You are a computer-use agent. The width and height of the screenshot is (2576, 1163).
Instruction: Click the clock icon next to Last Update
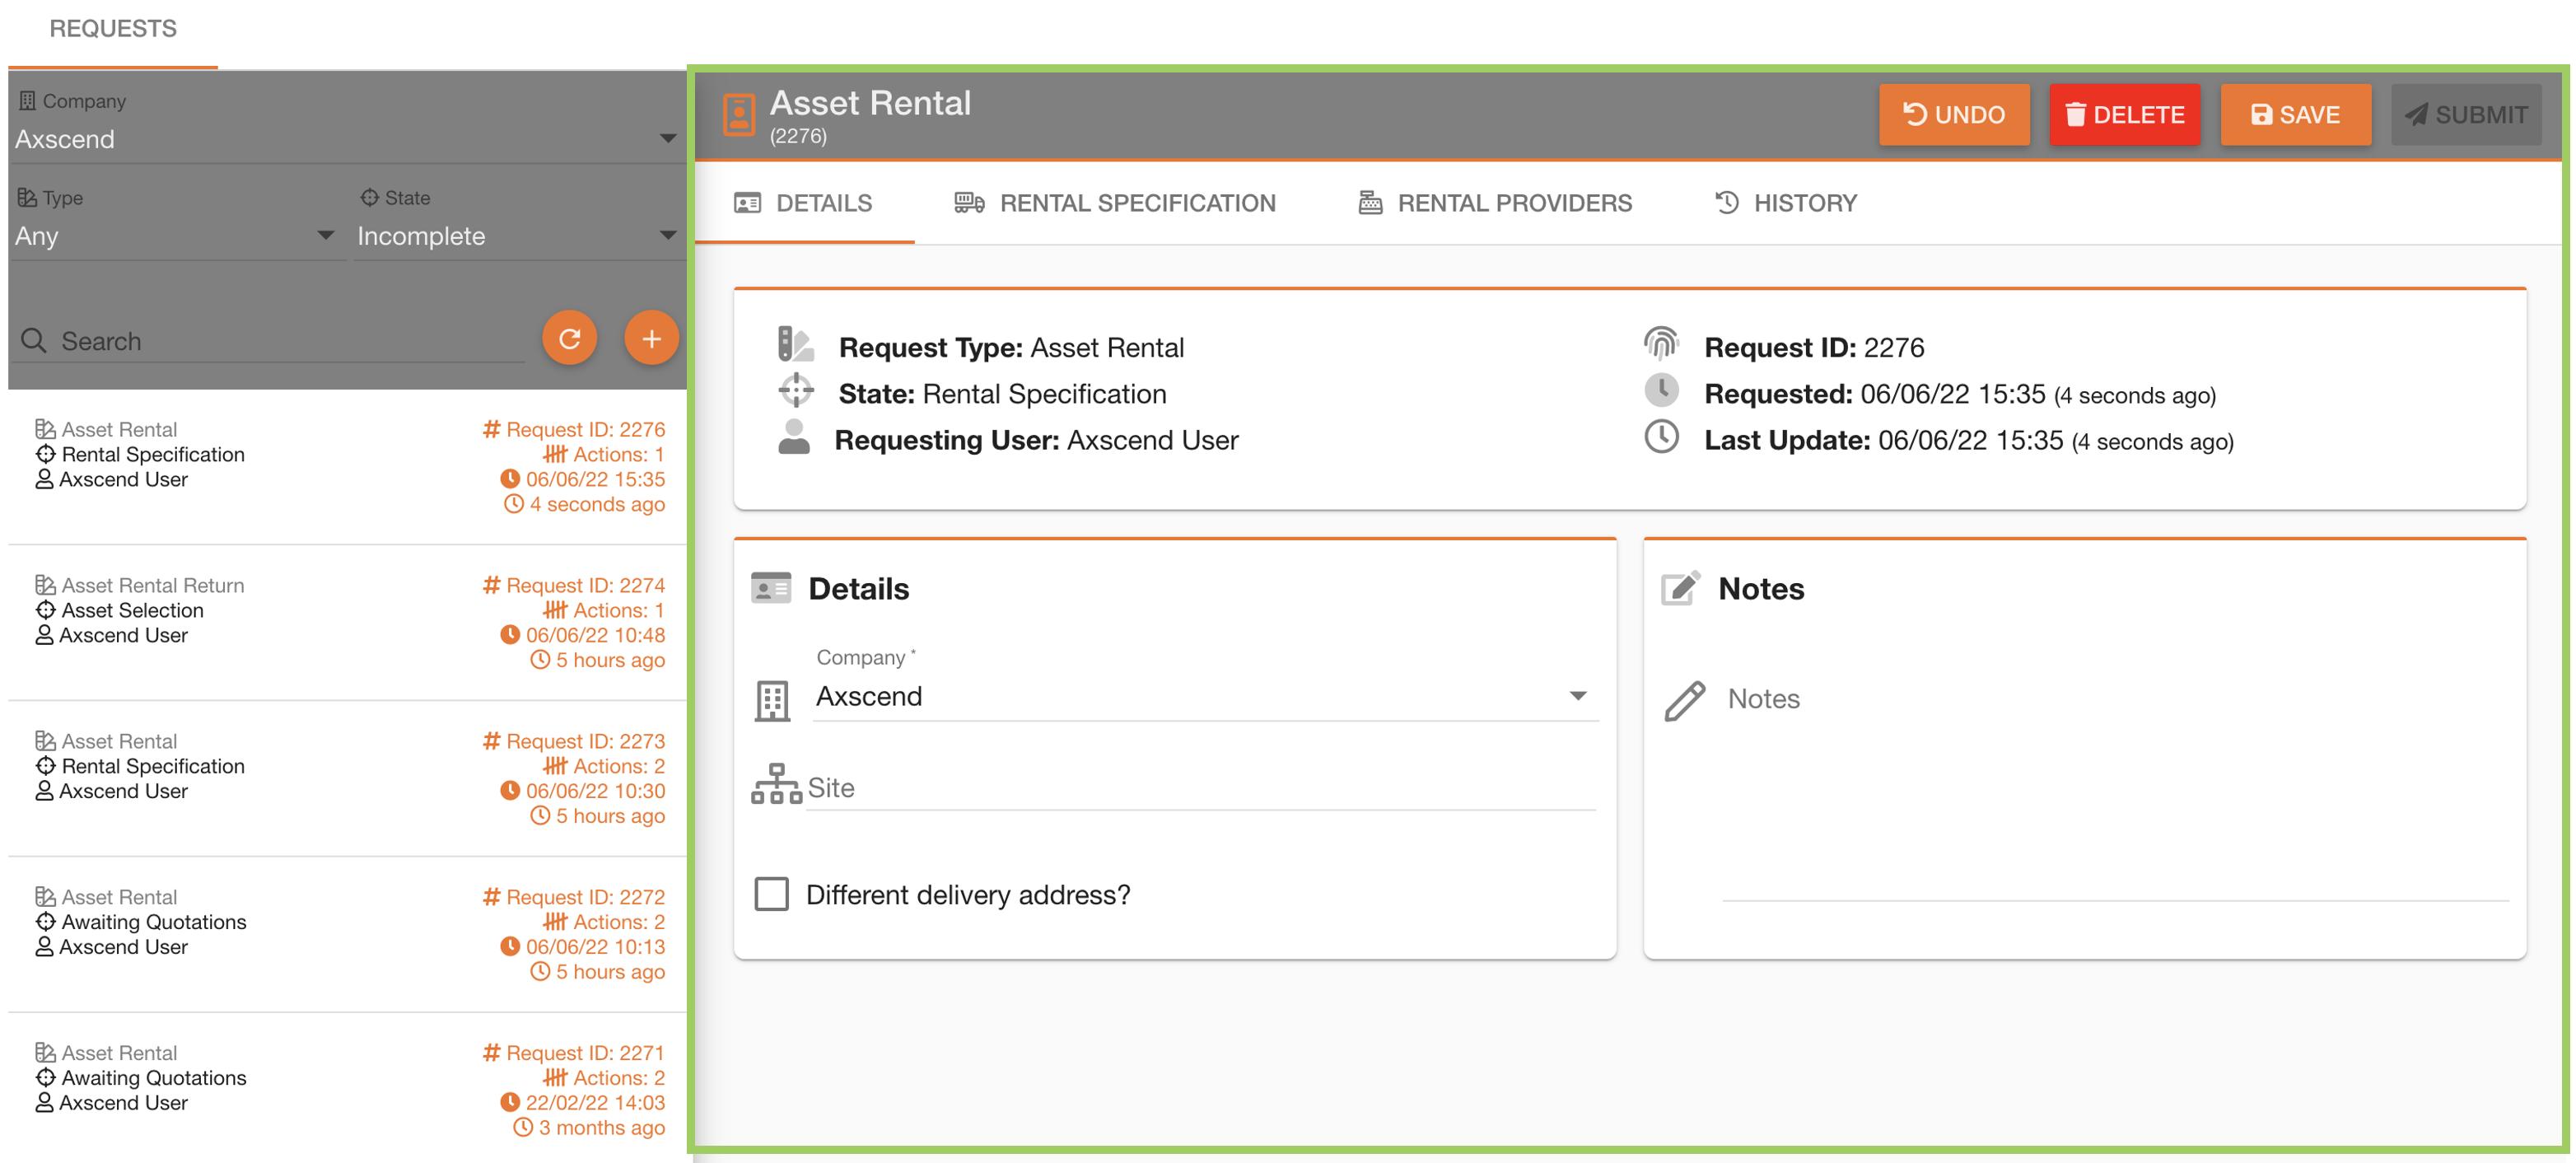pos(1661,438)
